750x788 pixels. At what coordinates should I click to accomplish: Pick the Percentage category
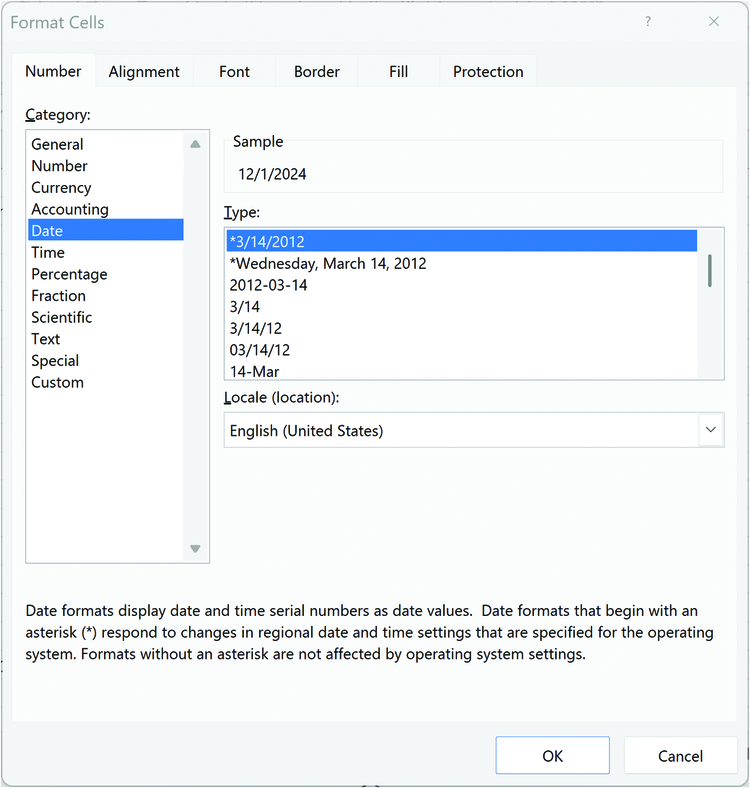click(x=106, y=274)
